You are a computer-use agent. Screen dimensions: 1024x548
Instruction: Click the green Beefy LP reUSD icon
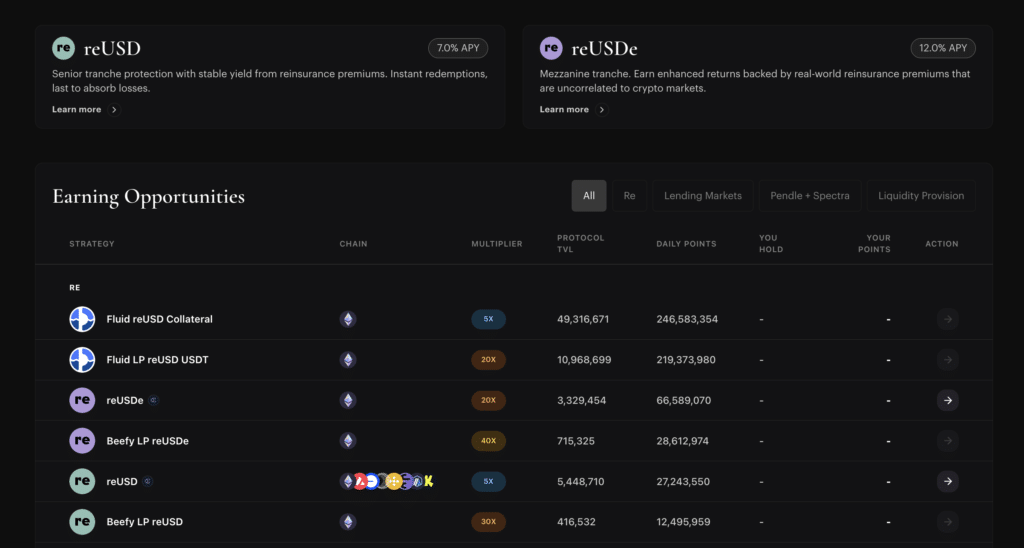(82, 522)
